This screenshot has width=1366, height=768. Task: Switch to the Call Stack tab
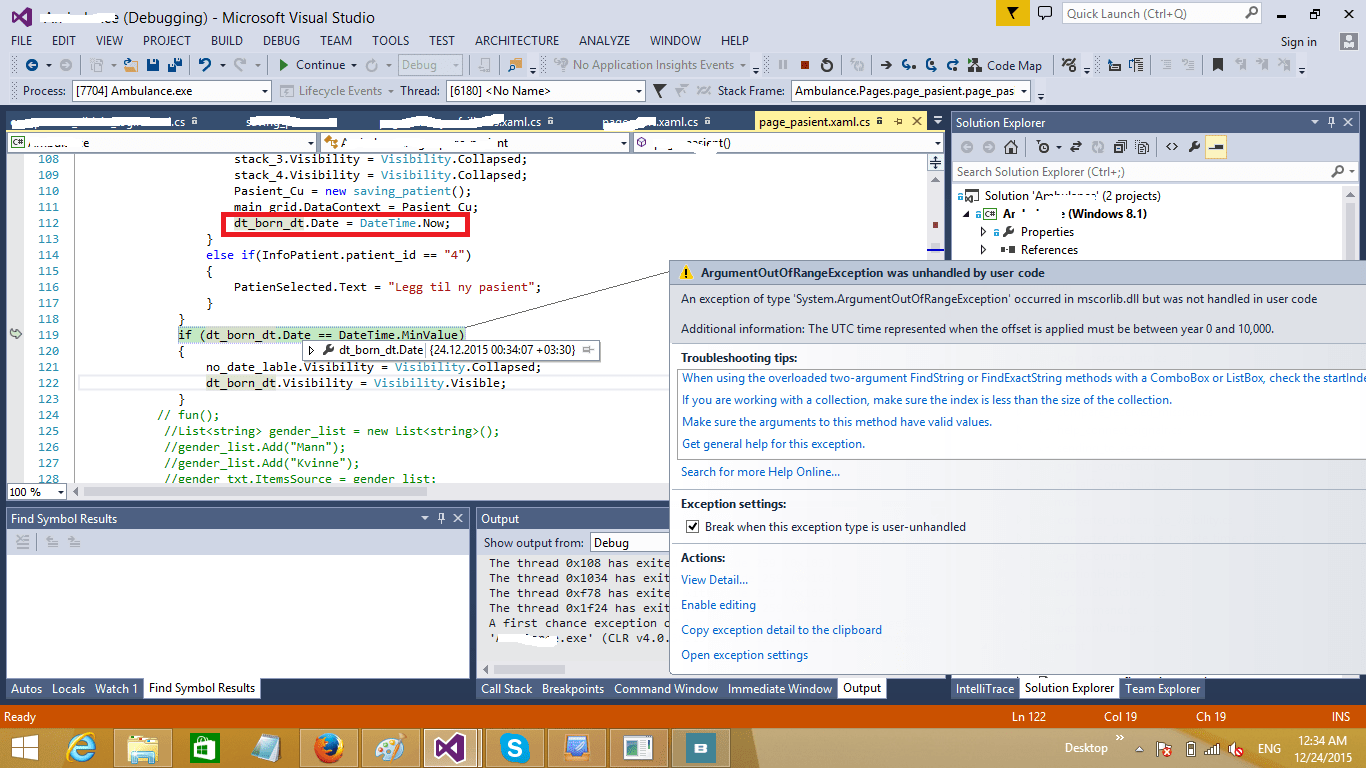point(507,688)
